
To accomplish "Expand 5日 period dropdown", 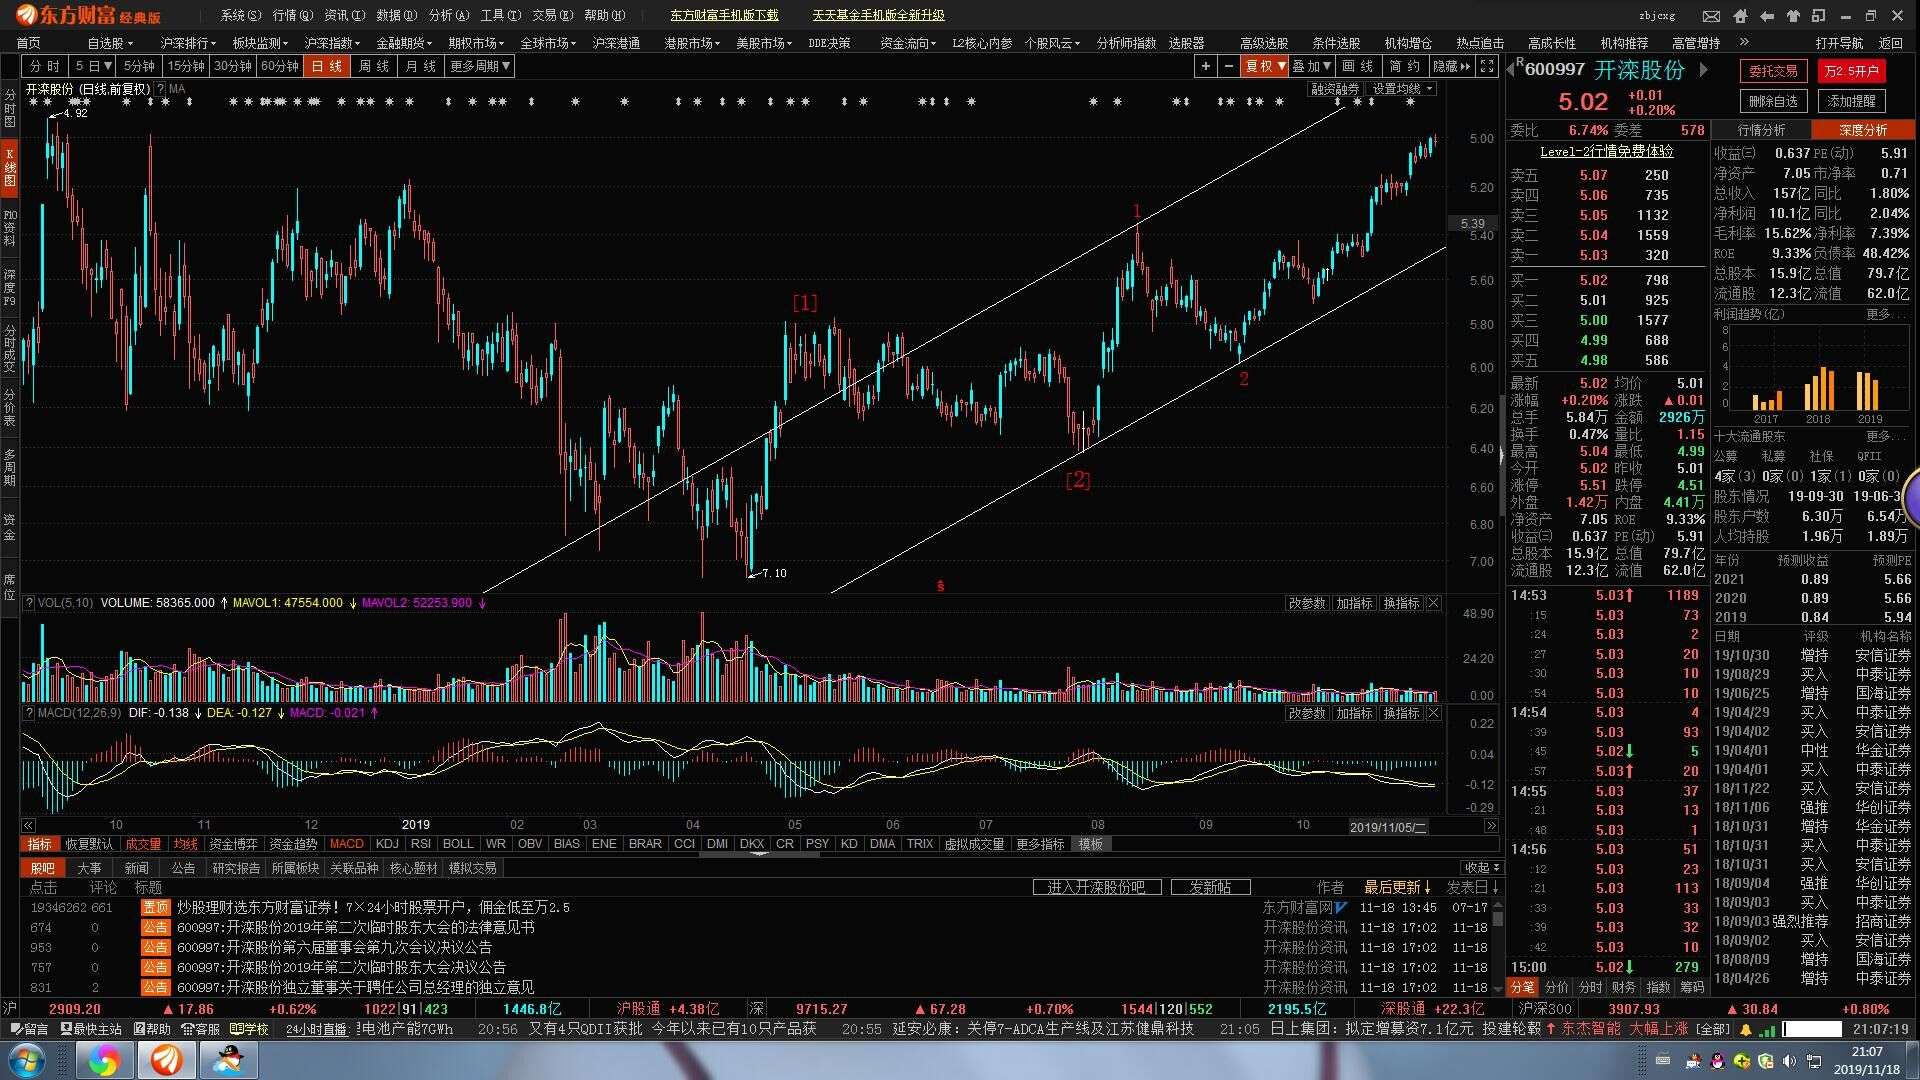I will click(x=94, y=66).
